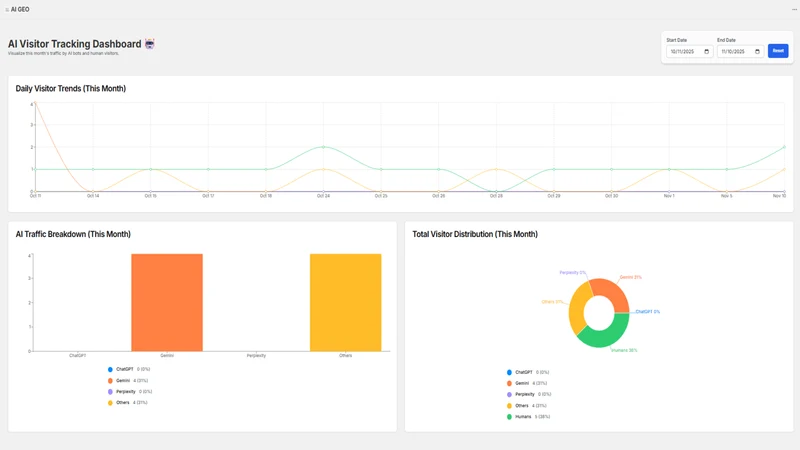Click the Gemini callout label on the donut

(631, 278)
